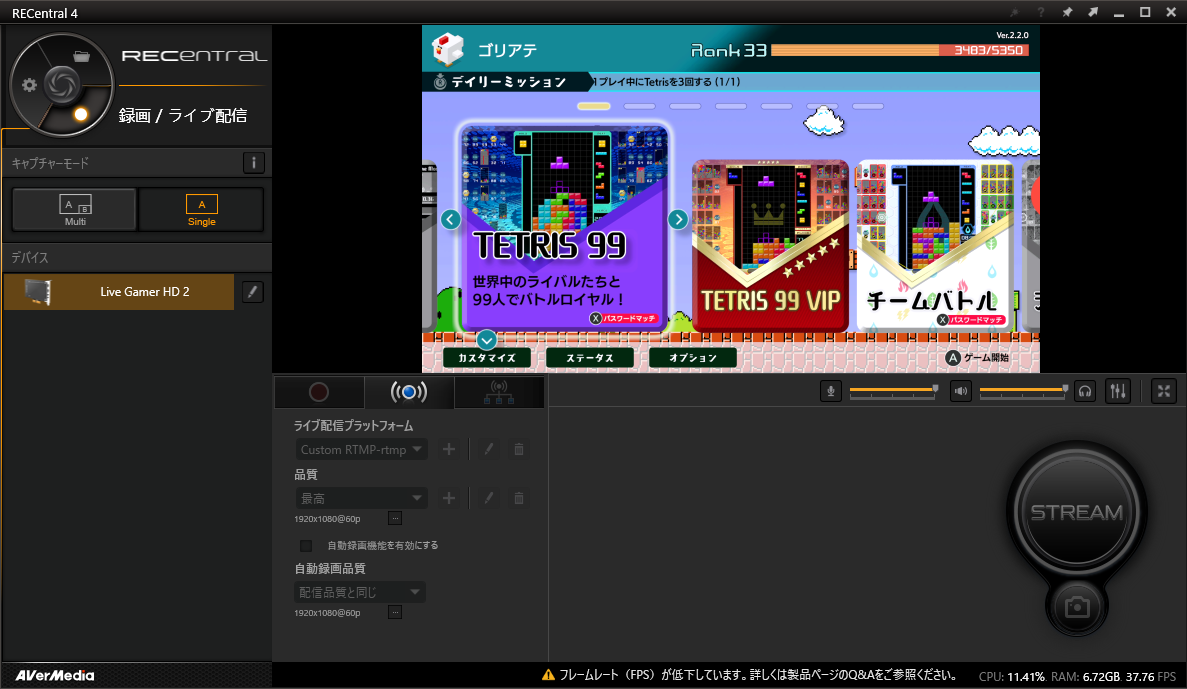Click the オプション button in preview

click(x=693, y=357)
